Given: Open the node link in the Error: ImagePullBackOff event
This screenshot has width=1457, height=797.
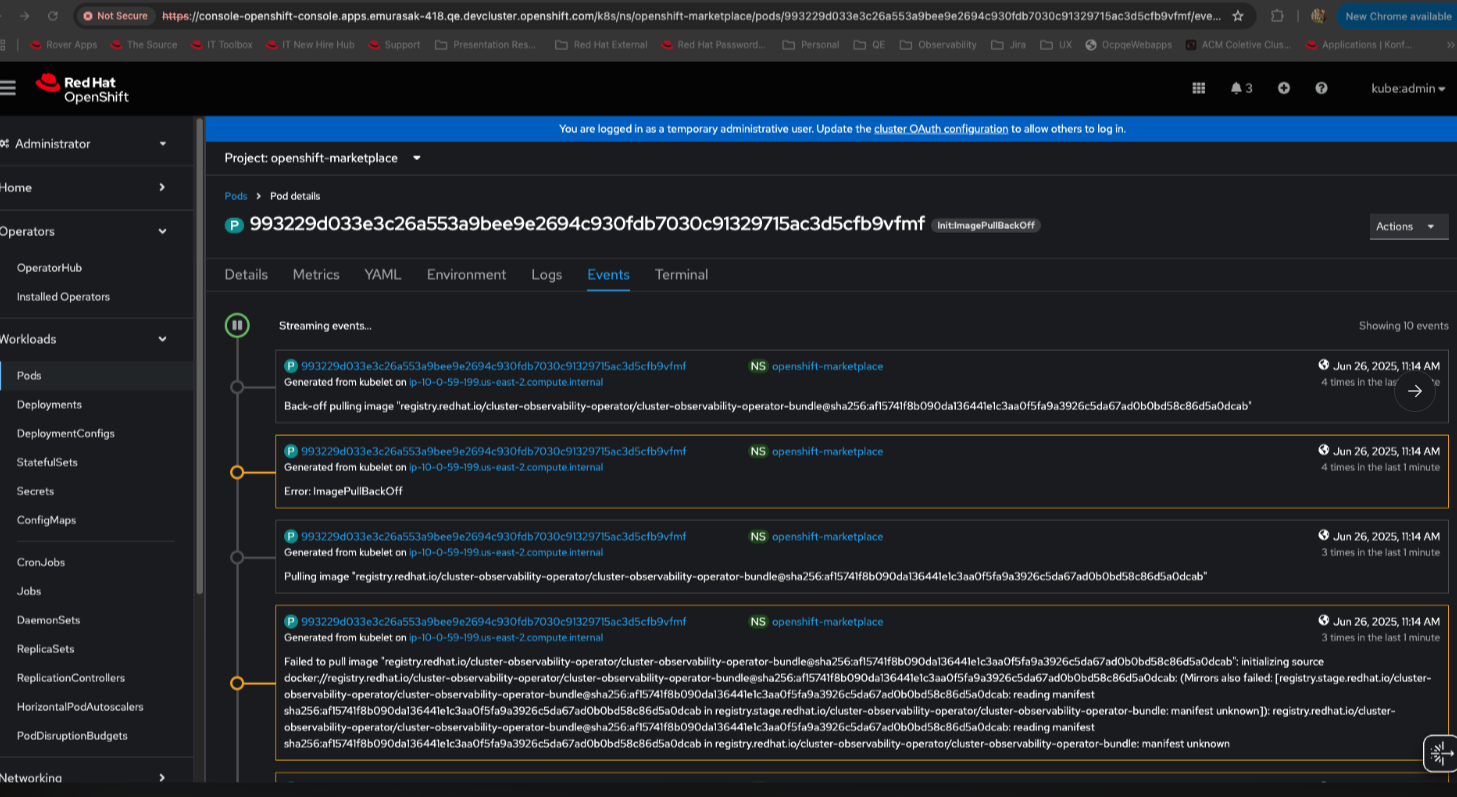Looking at the screenshot, I should point(506,467).
